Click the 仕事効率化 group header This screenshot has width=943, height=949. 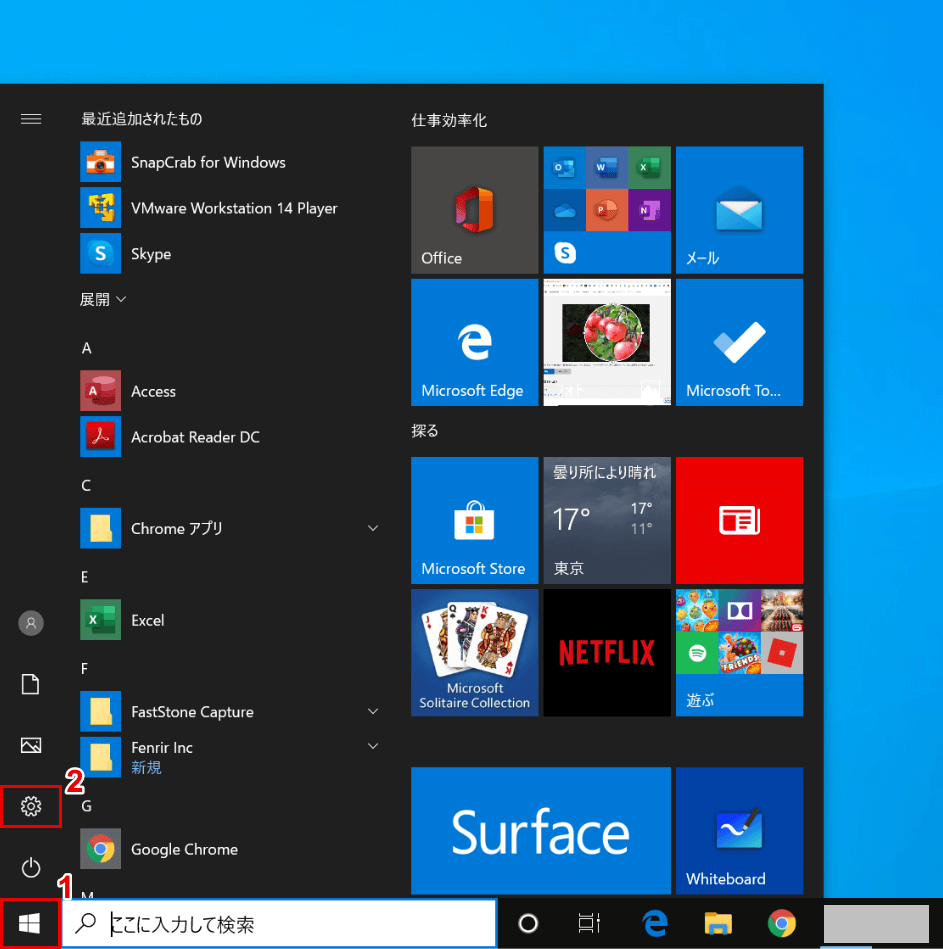(x=449, y=120)
